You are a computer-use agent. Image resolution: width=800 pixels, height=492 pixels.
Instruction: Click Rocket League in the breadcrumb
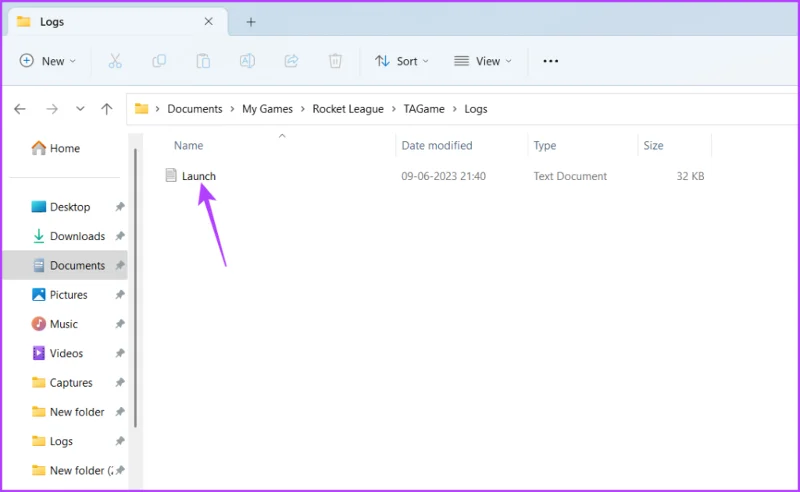pos(348,109)
